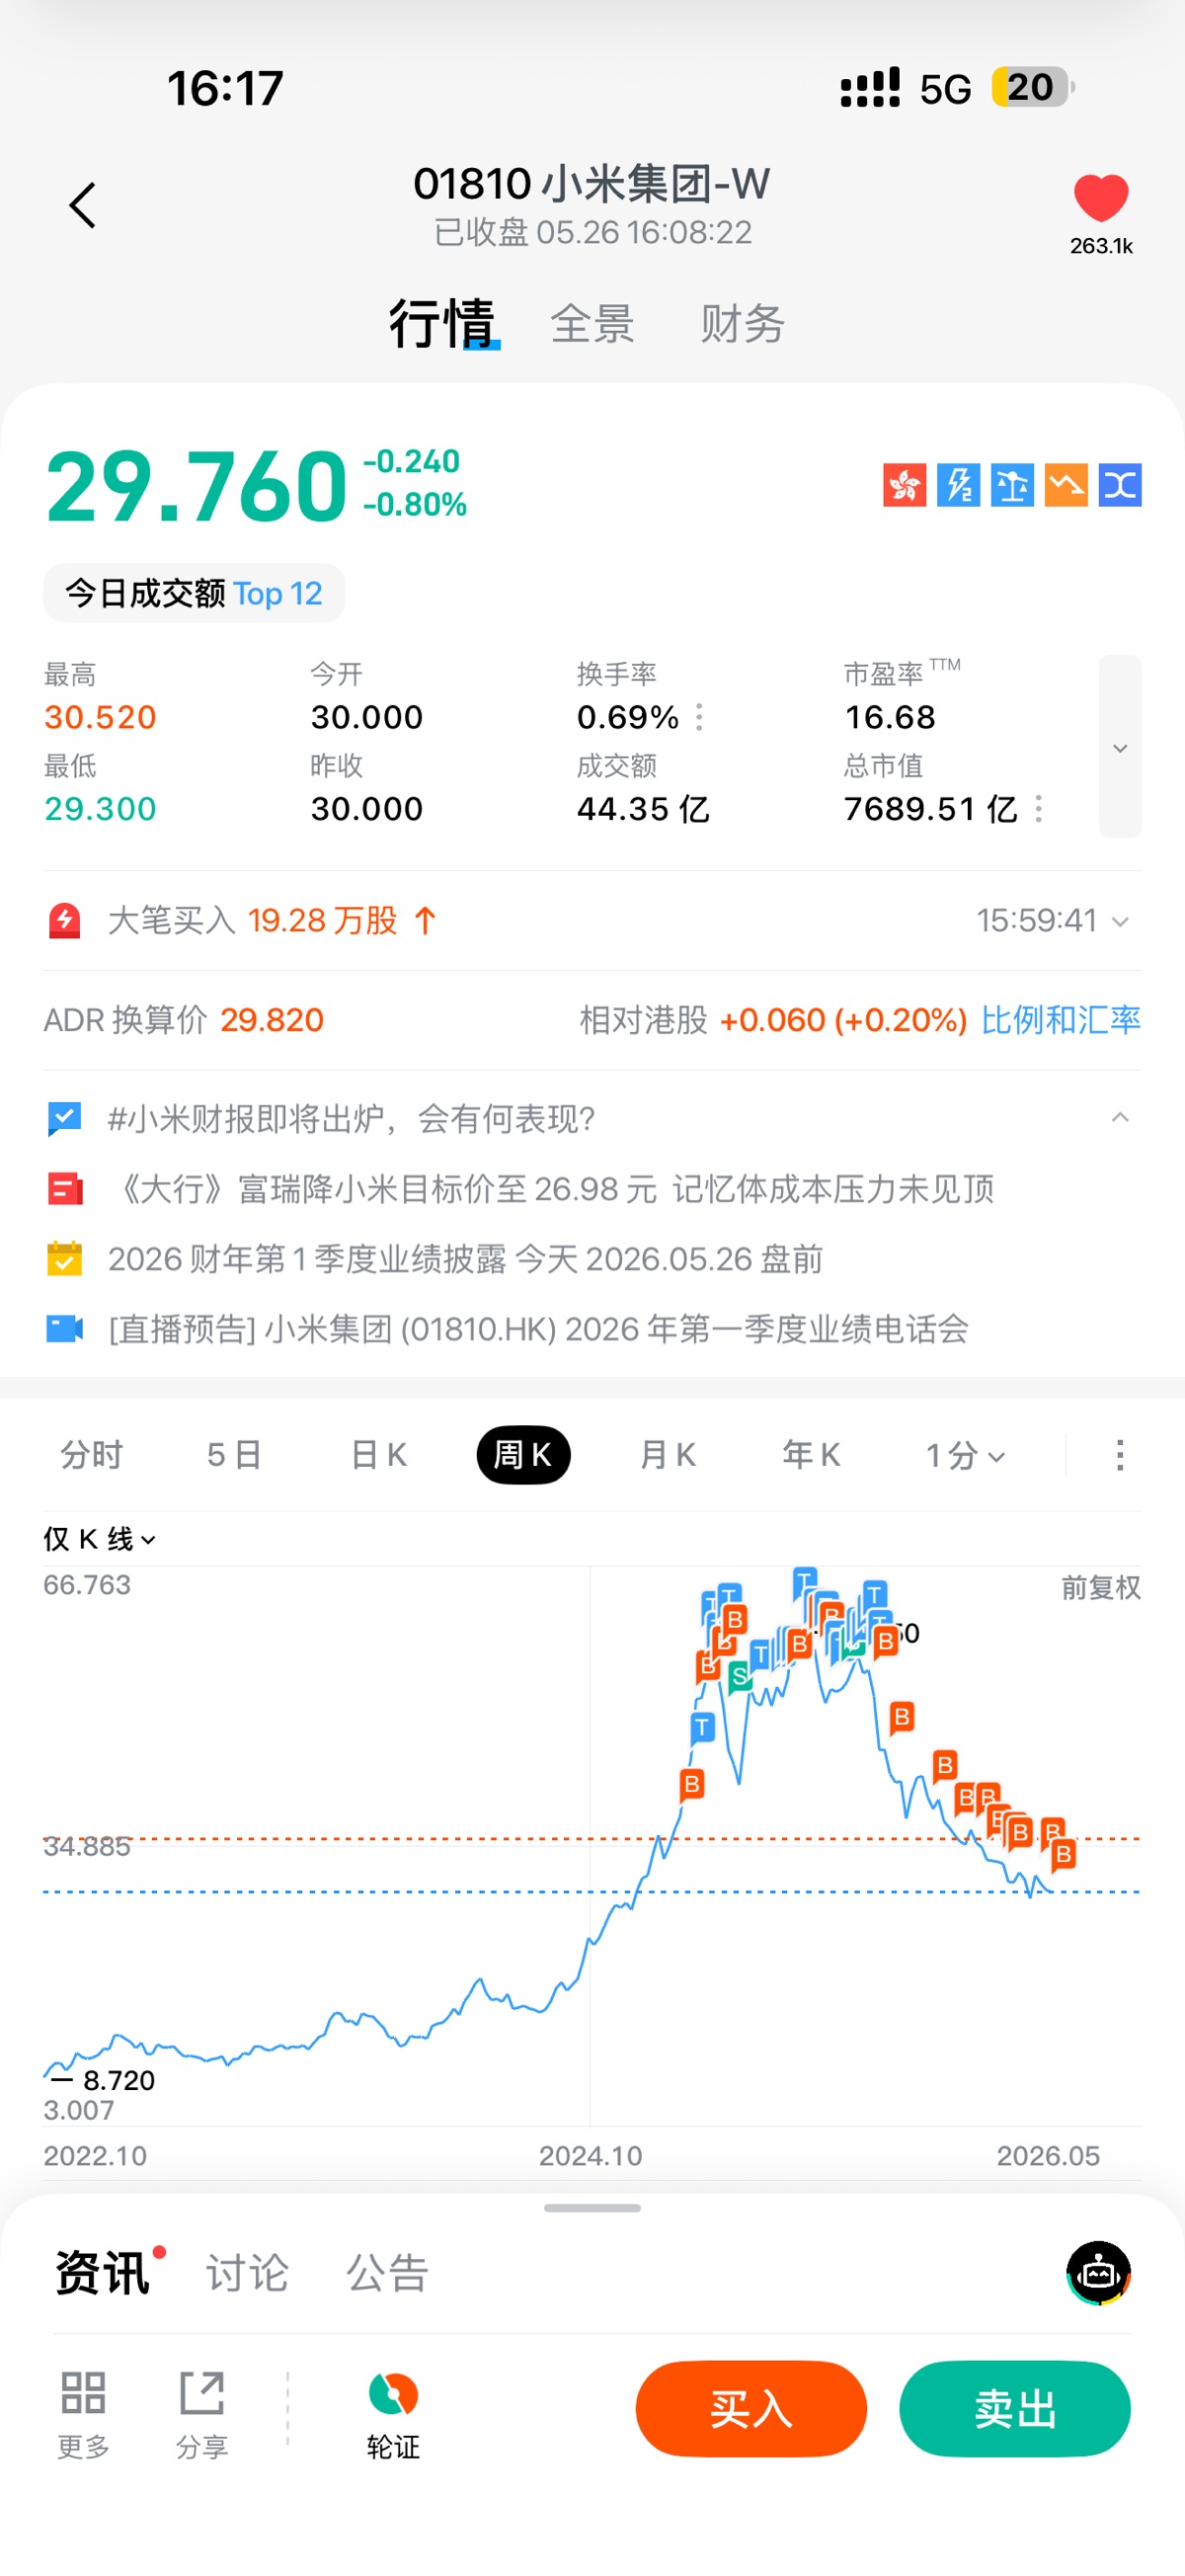The width and height of the screenshot is (1185, 2576).
Task: Open the 《大行》富瑞降小米目标价 news item
Action: pos(551,1189)
